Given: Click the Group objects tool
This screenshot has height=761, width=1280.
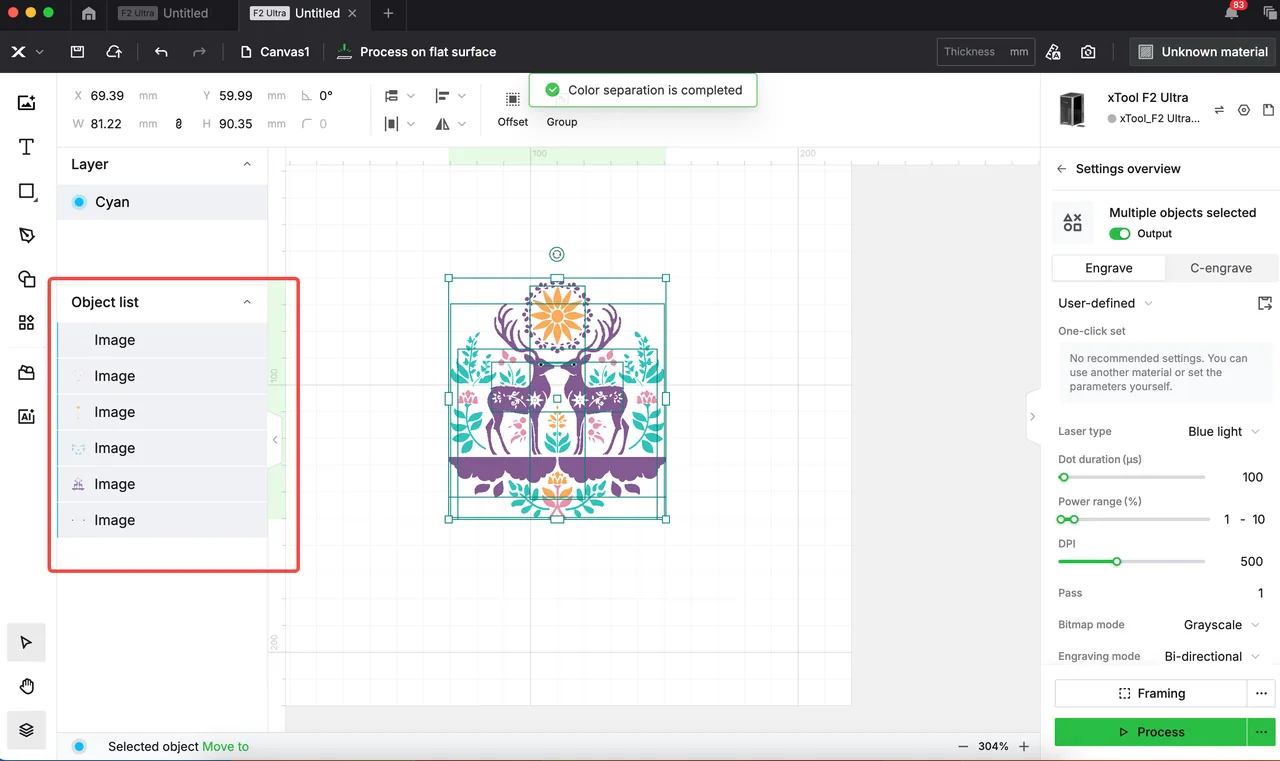Looking at the screenshot, I should tap(562, 109).
